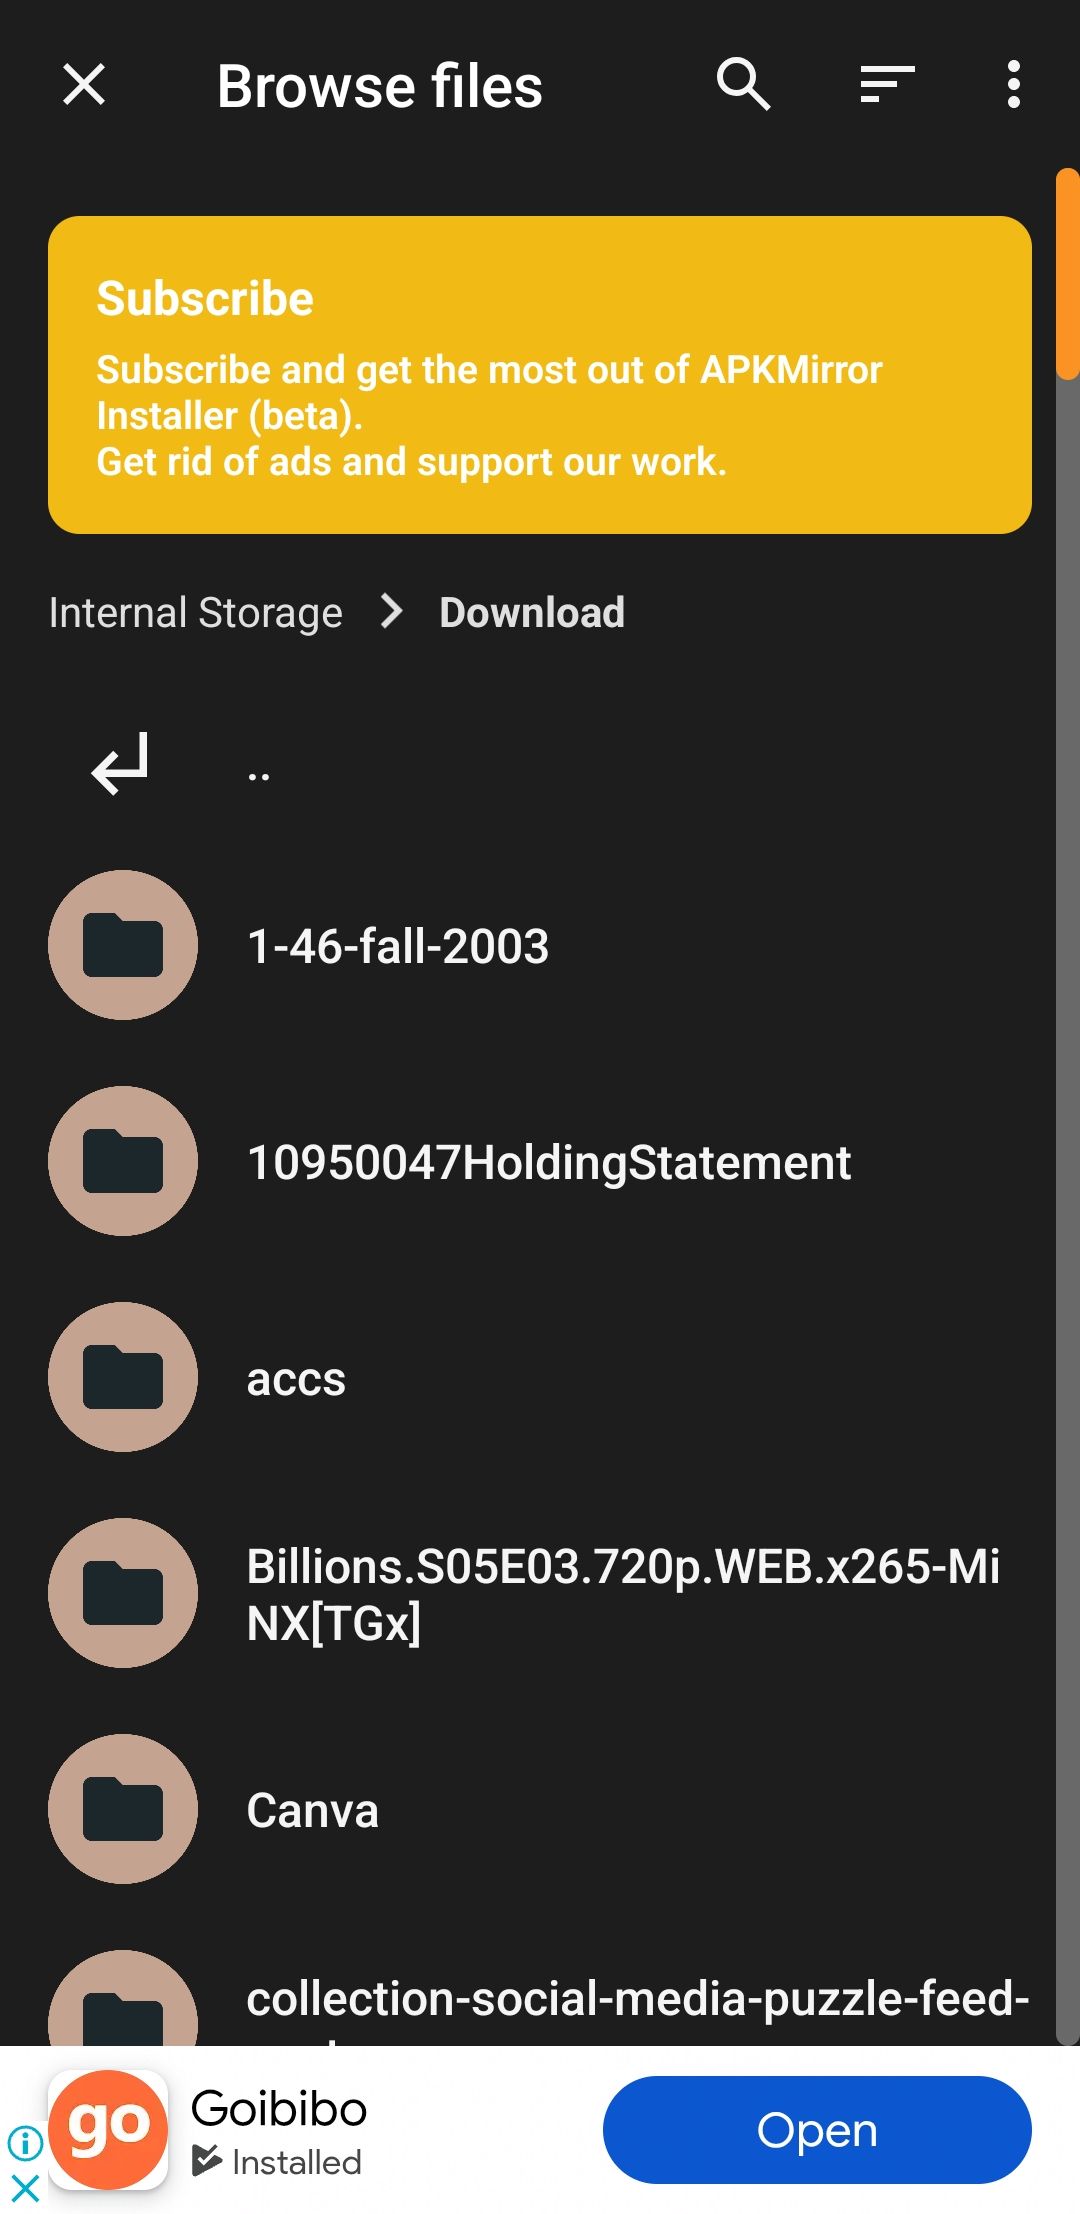
Task: Click the 1-46-fall-2003 folder icon
Action: [x=123, y=945]
